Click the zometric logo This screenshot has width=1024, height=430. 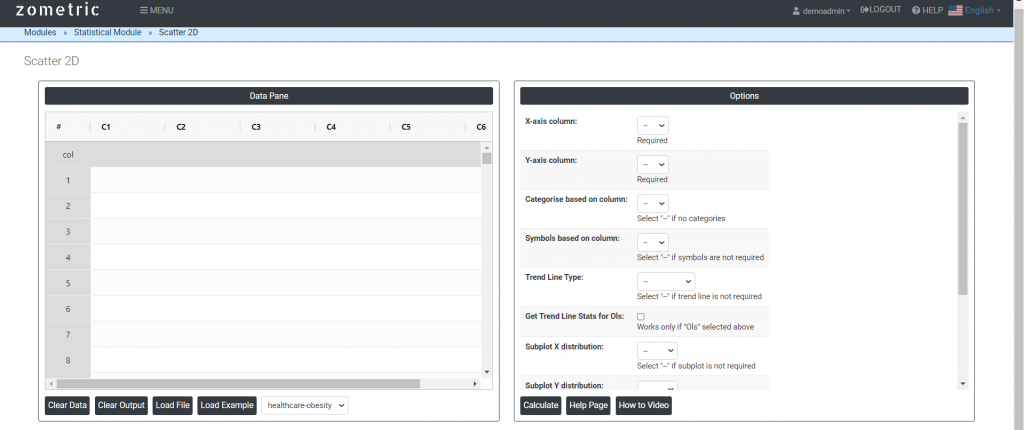57,10
